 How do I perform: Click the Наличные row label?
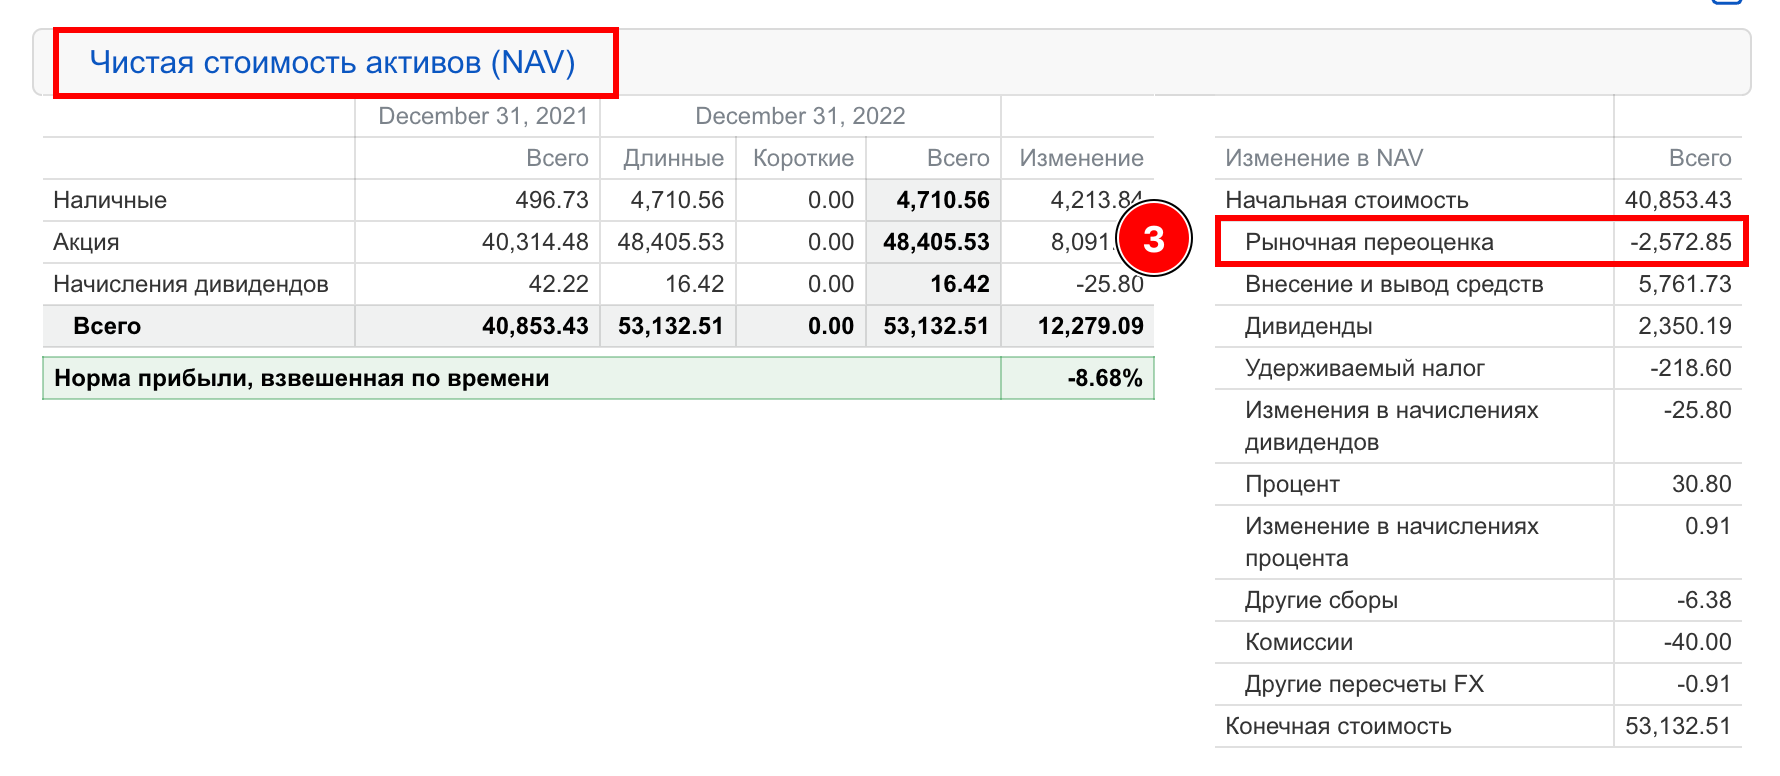coord(110,200)
